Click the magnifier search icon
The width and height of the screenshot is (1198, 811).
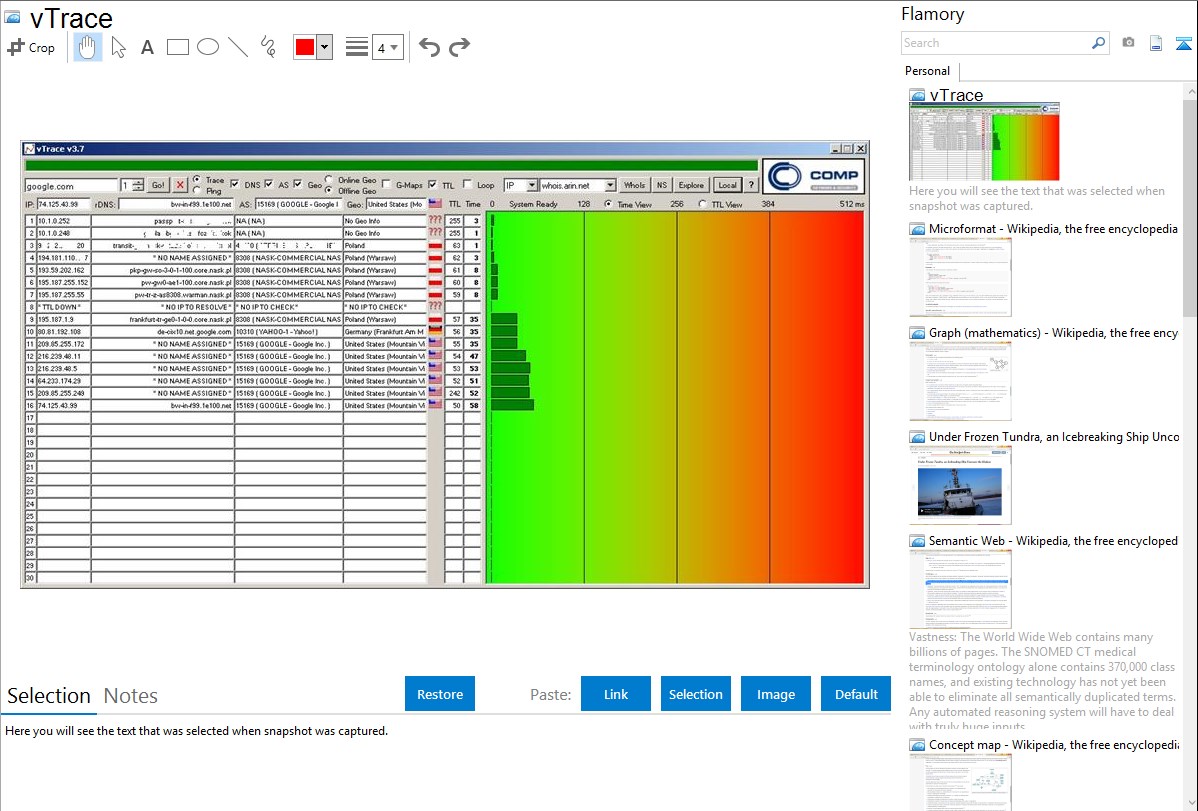[x=1098, y=43]
